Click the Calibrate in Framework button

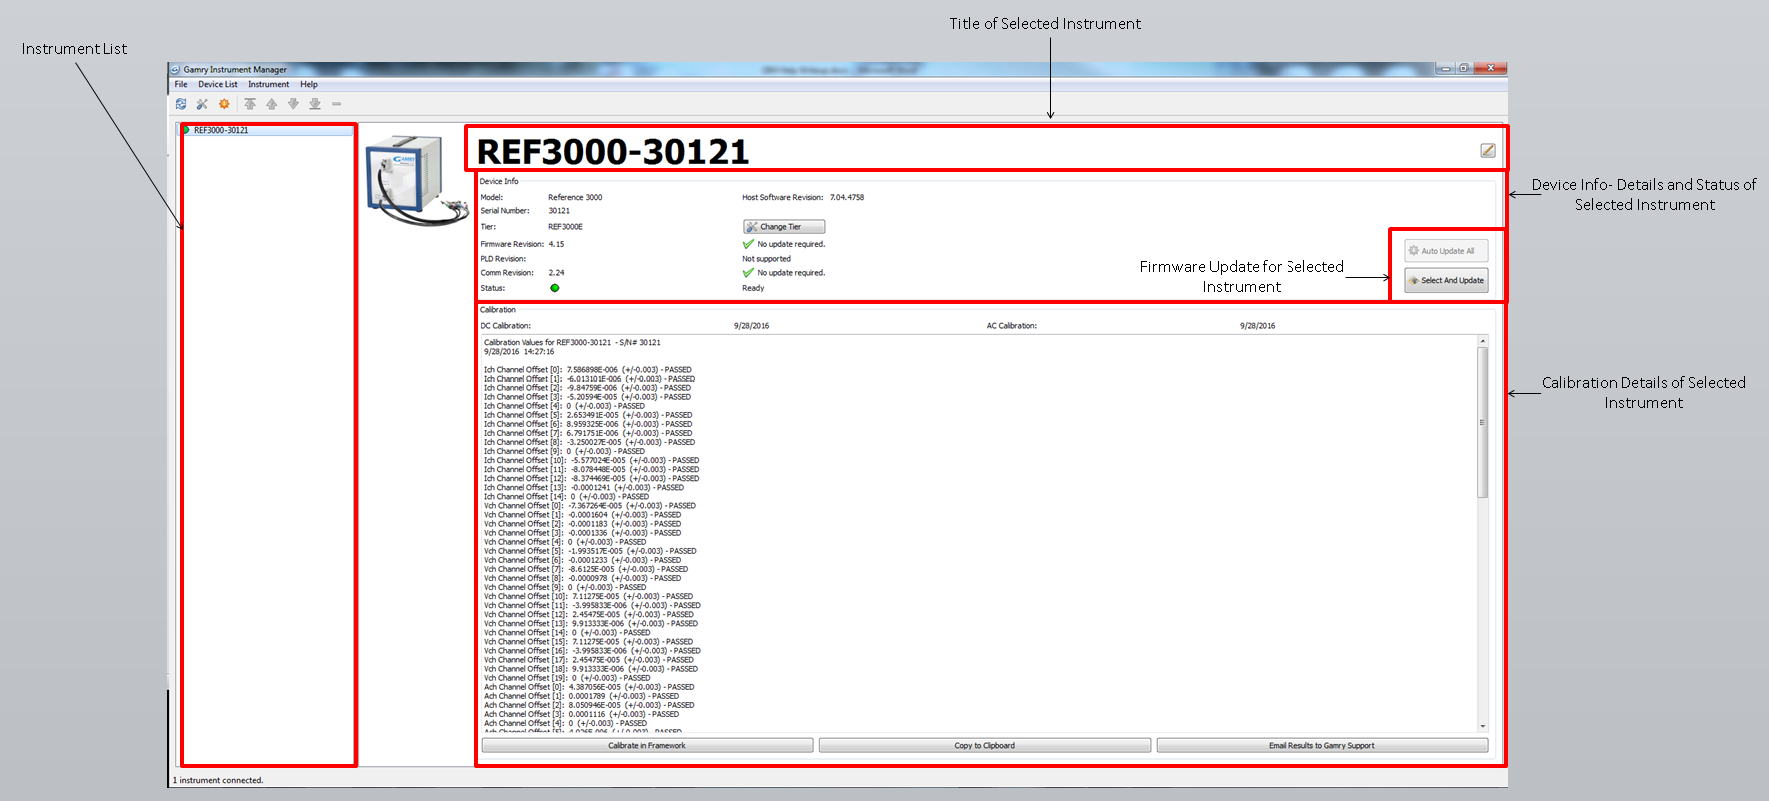click(x=647, y=745)
